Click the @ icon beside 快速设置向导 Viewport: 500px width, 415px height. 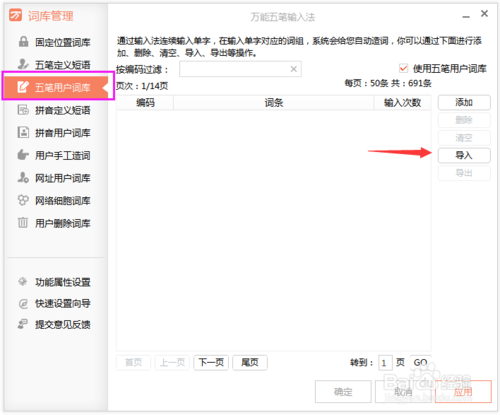point(23,303)
